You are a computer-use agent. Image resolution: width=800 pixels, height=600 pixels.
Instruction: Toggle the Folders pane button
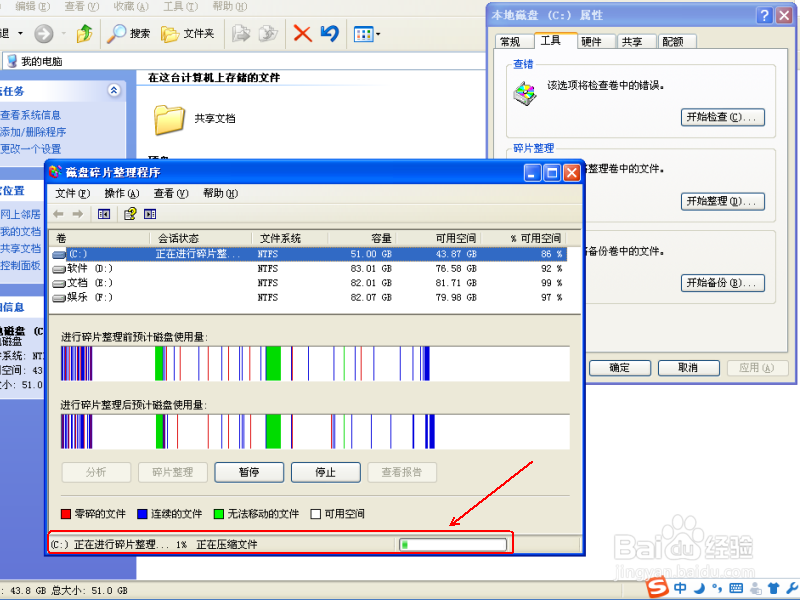tap(187, 34)
